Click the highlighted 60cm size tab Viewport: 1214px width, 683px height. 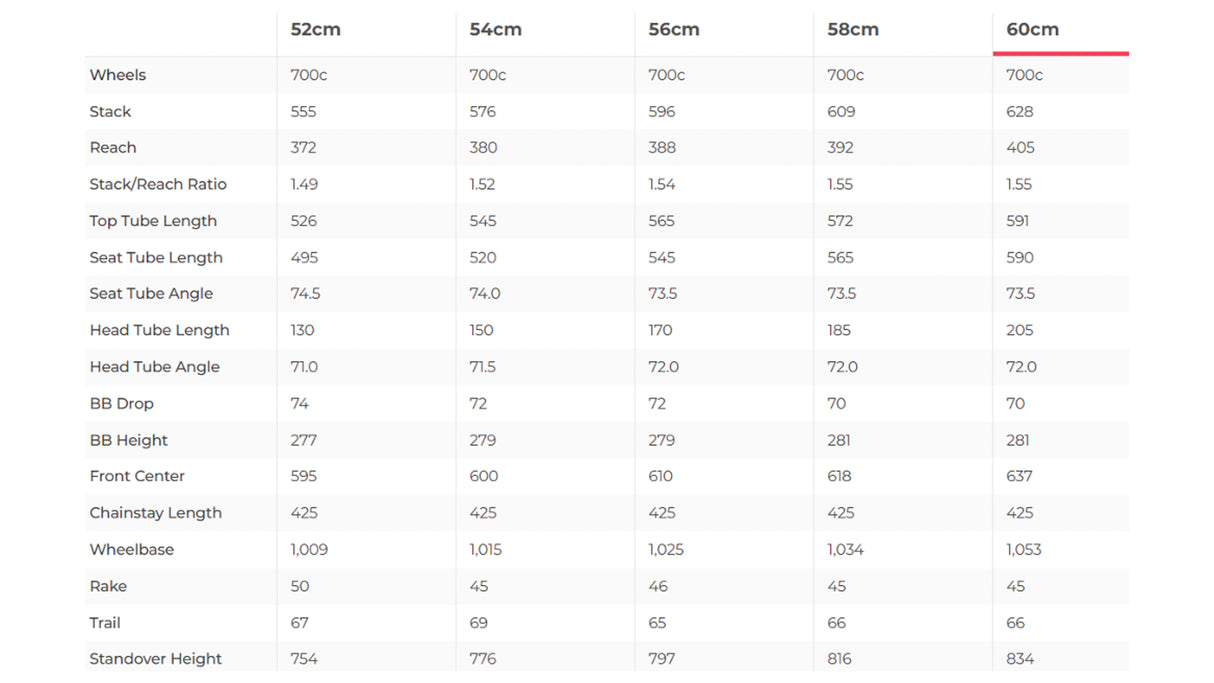tap(1032, 30)
